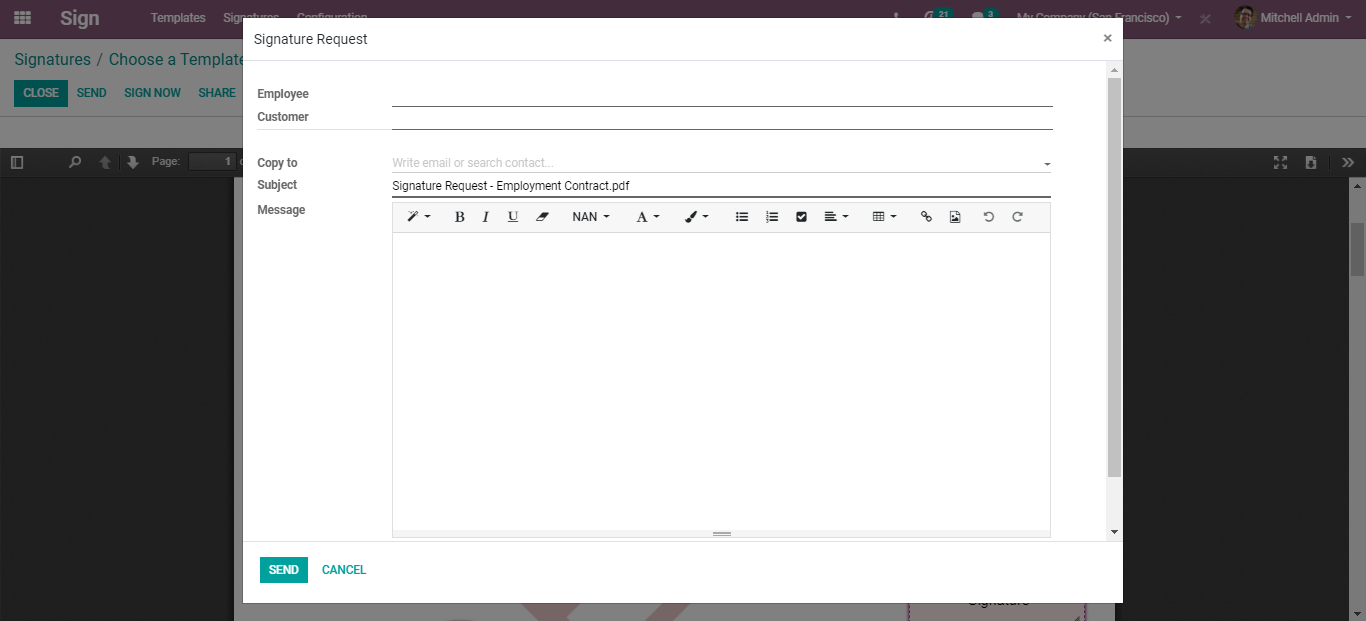
Task: Undo the last message edit
Action: click(988, 217)
